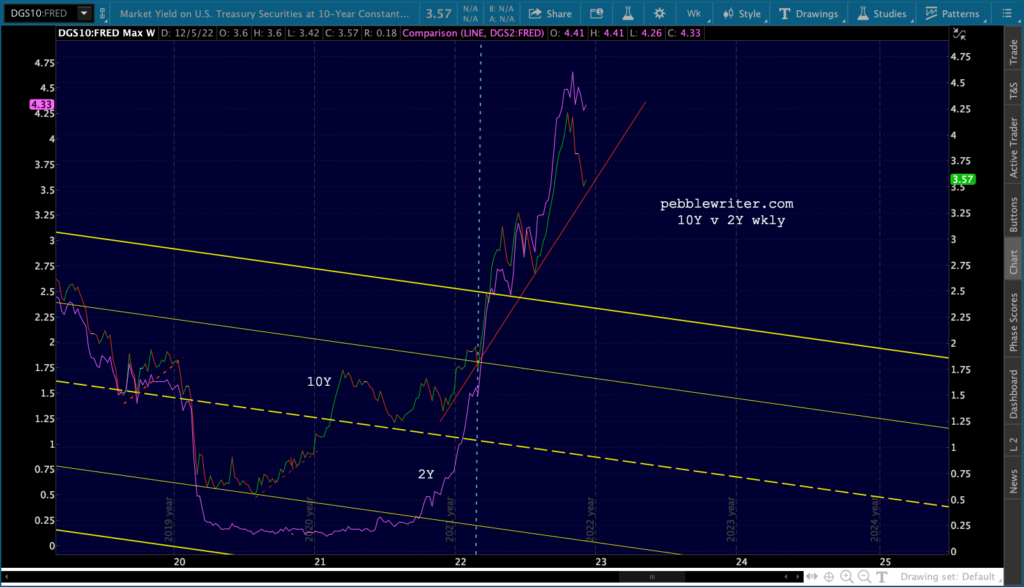Click the 'D: 12/5/22' date readout

click(187, 33)
